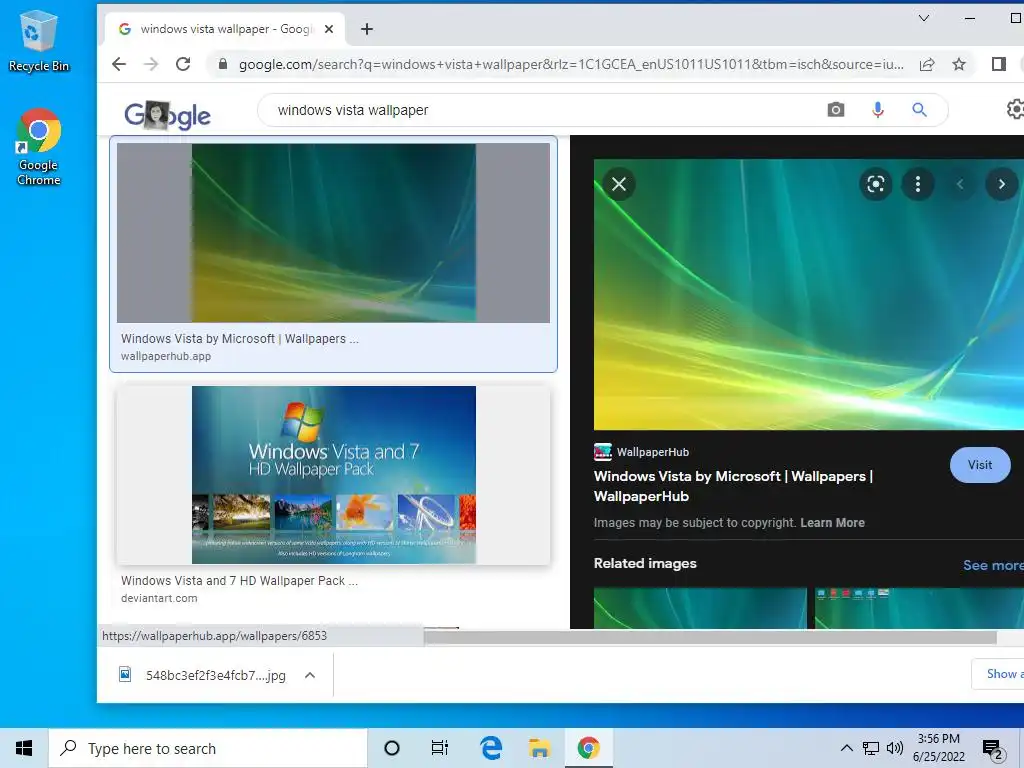Click the taskbar search box
The height and width of the screenshot is (768, 1024).
208,748
